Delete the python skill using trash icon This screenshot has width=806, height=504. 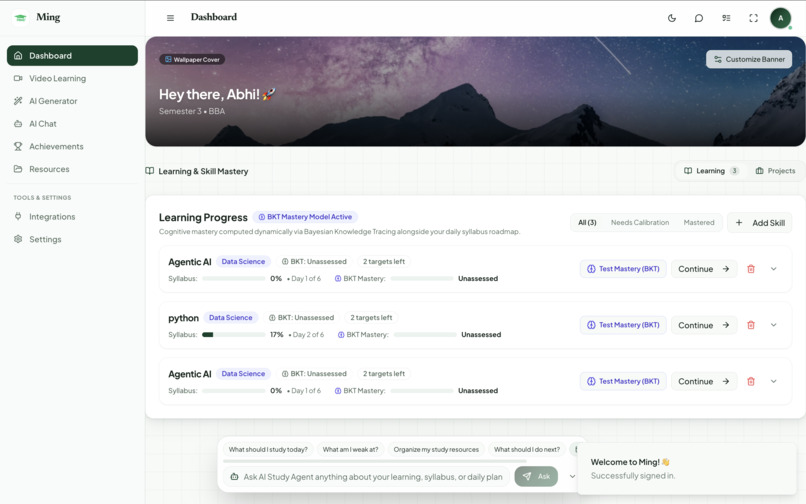tap(750, 325)
